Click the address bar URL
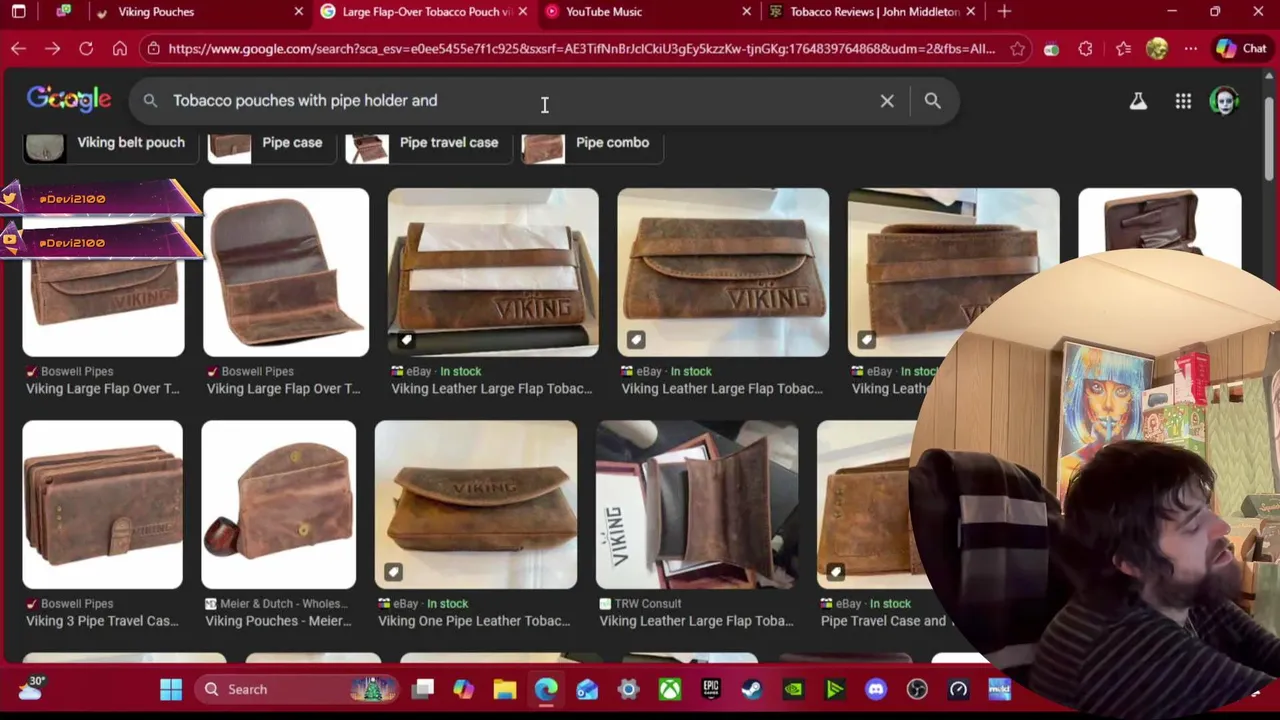 (581, 48)
